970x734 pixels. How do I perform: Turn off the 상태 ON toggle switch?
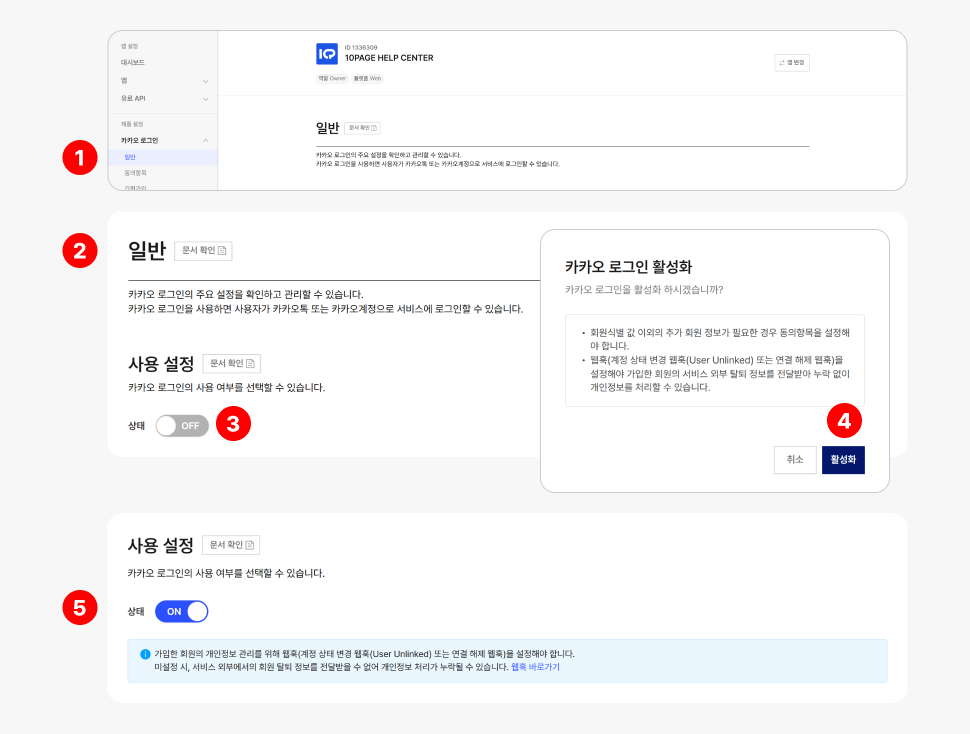(x=182, y=611)
